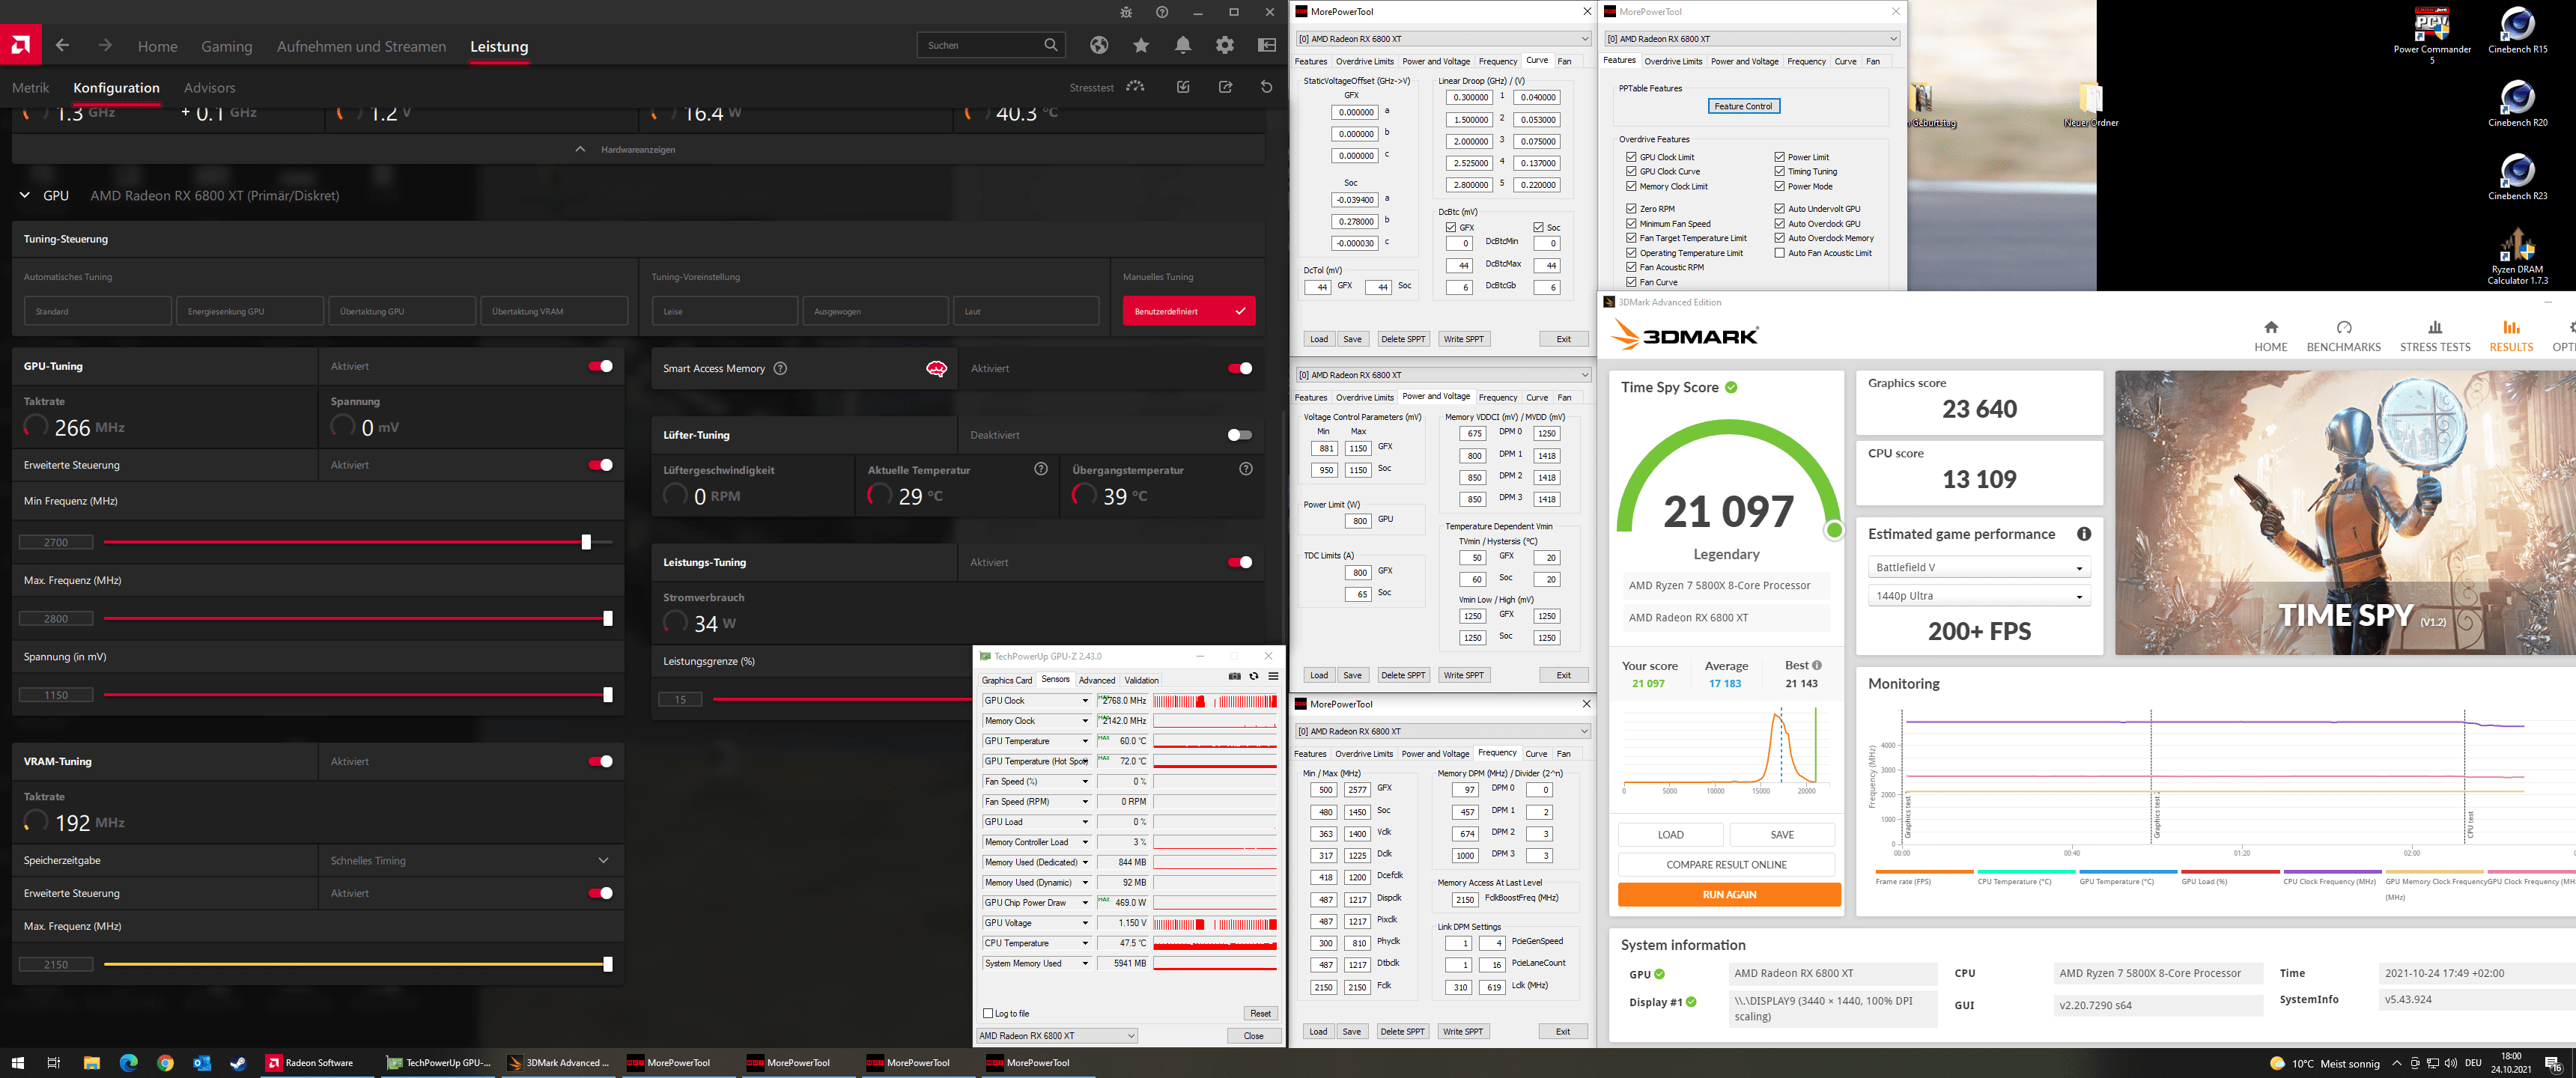Image resolution: width=2576 pixels, height=1078 pixels.
Task: Click GPU-Z screenshot camera icon
Action: [1235, 677]
